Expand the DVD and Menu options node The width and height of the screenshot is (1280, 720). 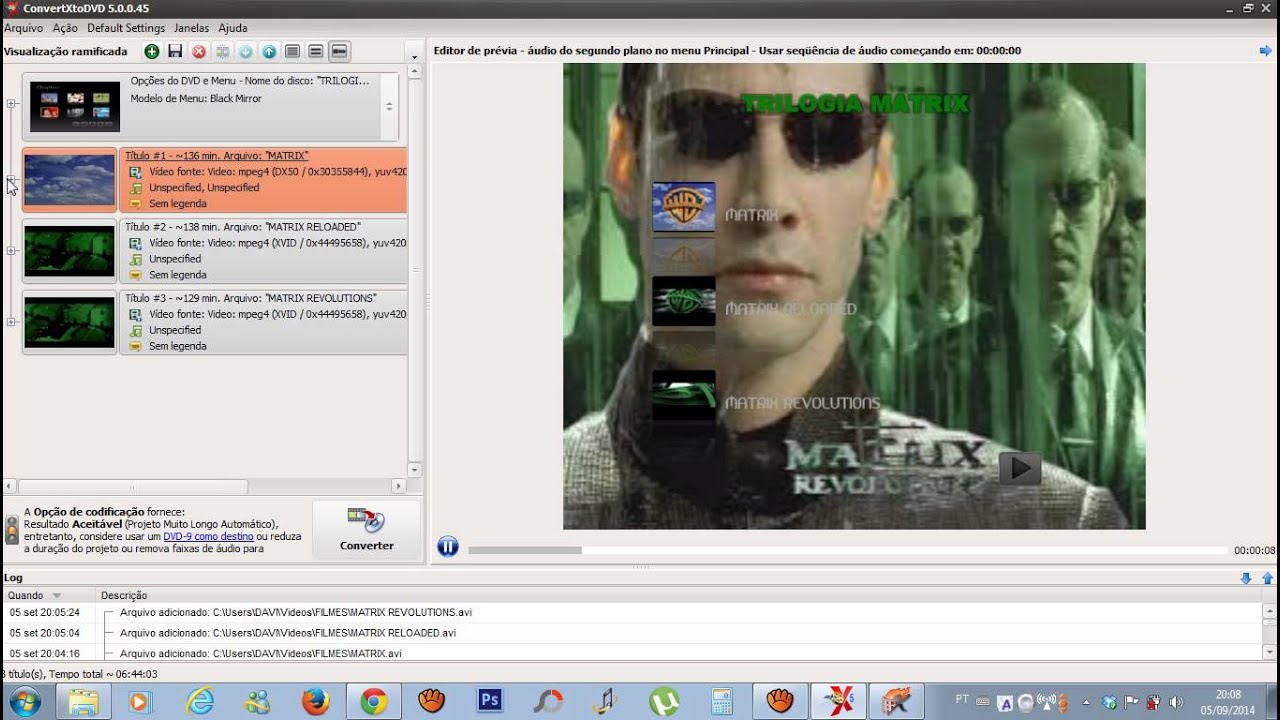coord(12,104)
